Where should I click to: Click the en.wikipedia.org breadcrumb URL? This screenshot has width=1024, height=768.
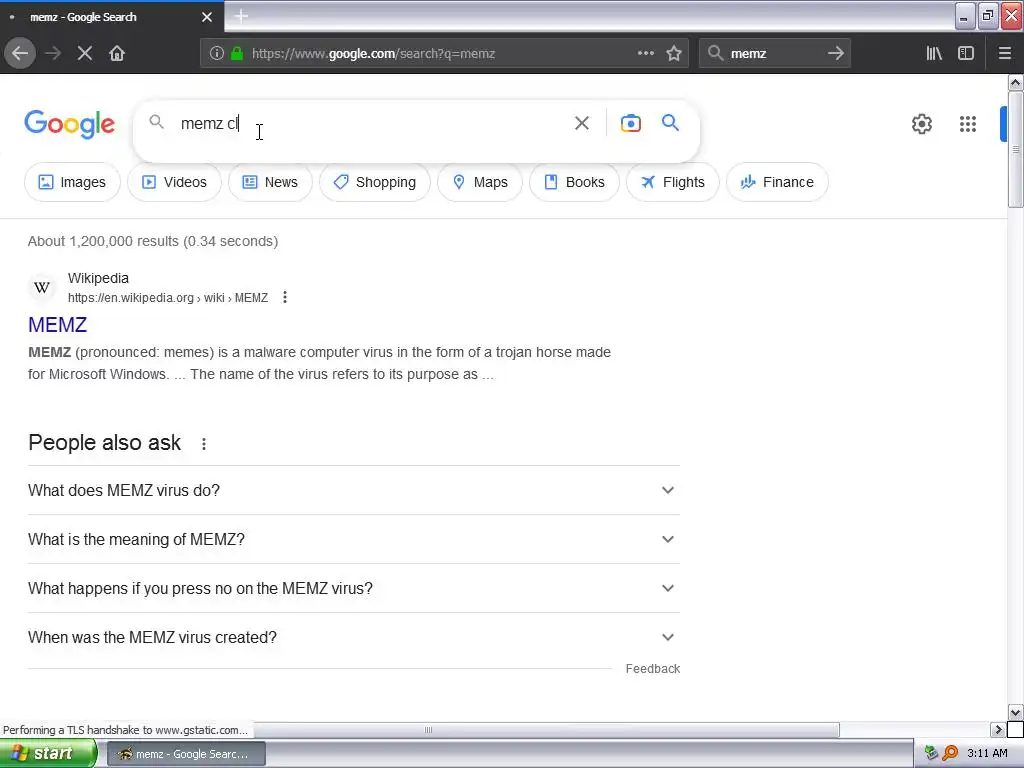tap(168, 298)
